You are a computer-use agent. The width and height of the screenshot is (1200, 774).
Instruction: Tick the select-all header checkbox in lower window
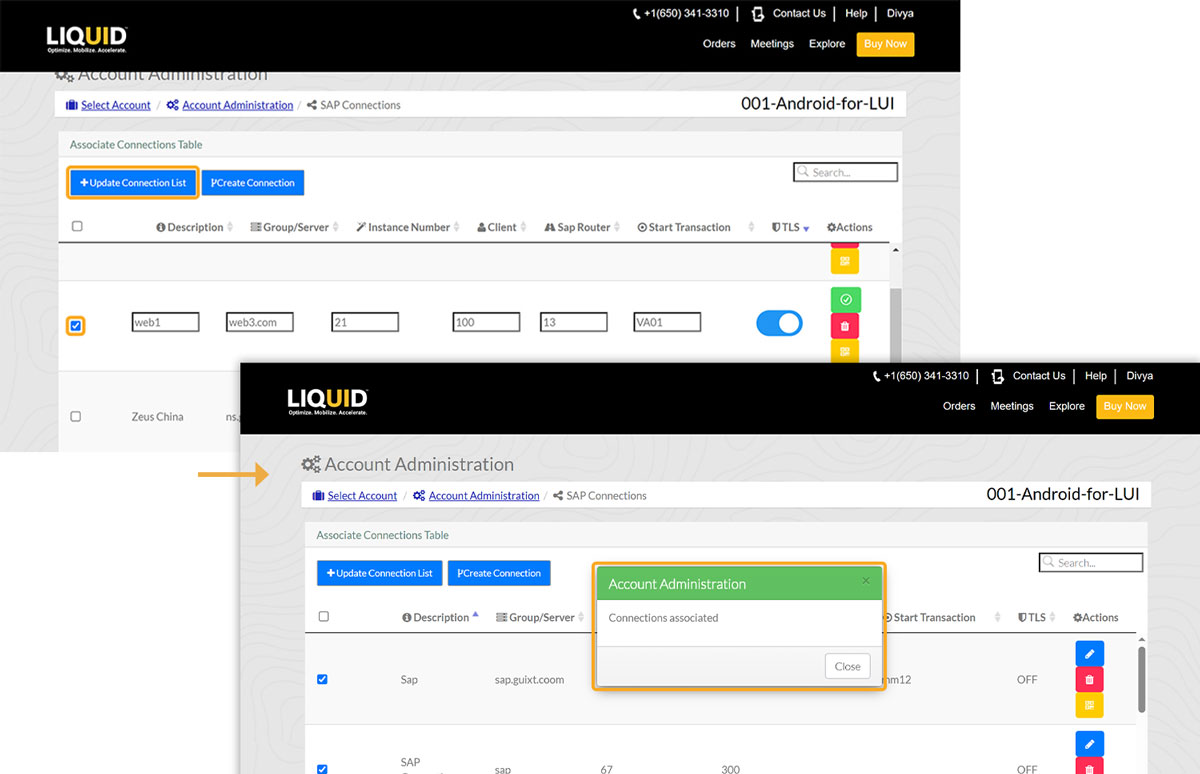(323, 616)
